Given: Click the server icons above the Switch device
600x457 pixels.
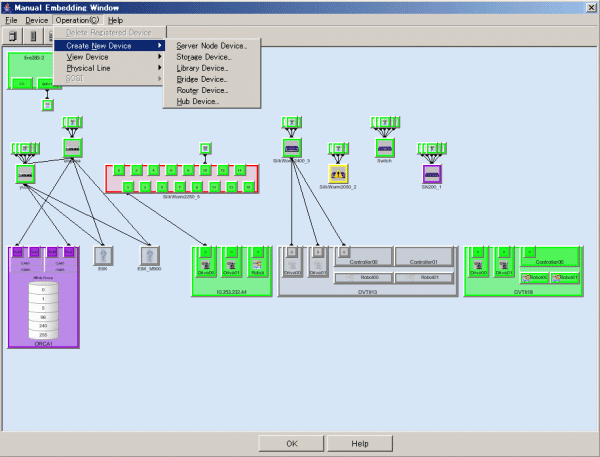Looking at the screenshot, I should pyautogui.click(x=385, y=122).
